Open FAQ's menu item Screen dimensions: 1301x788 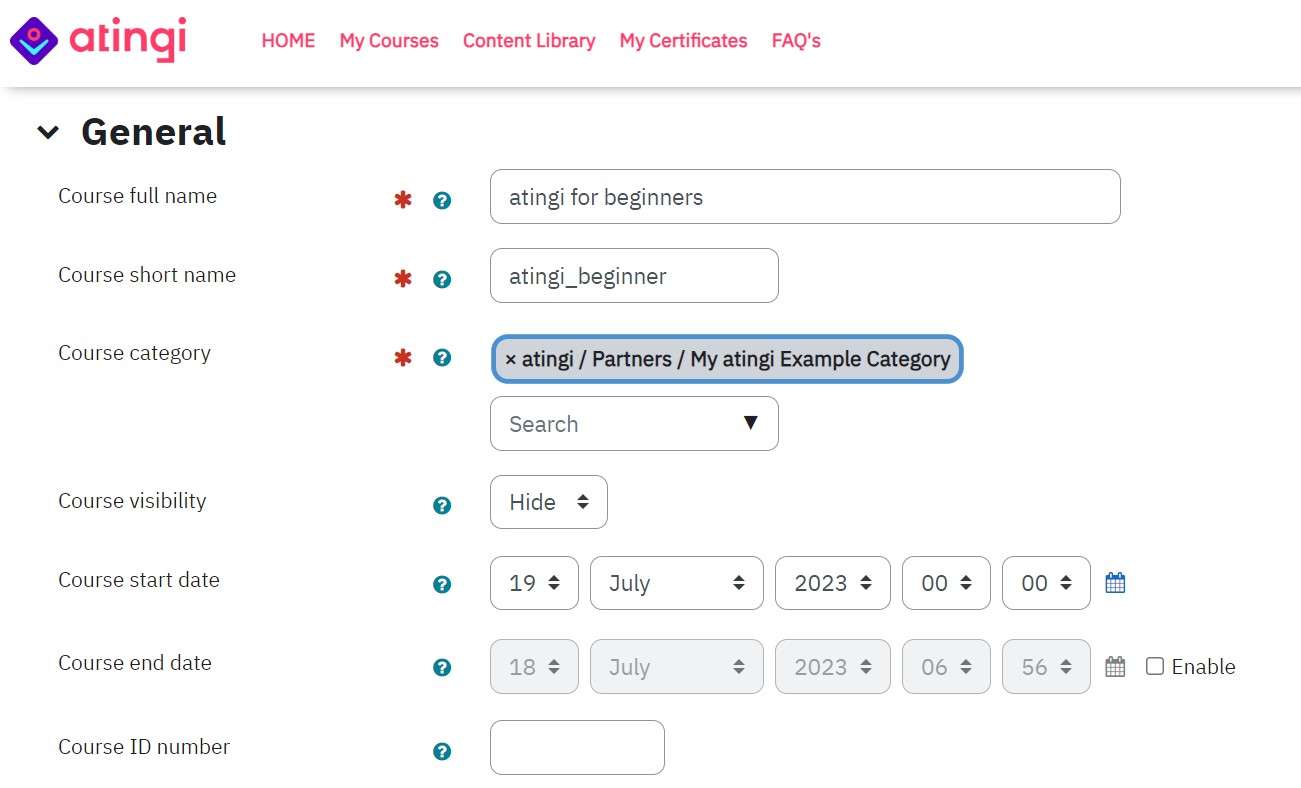(x=796, y=41)
